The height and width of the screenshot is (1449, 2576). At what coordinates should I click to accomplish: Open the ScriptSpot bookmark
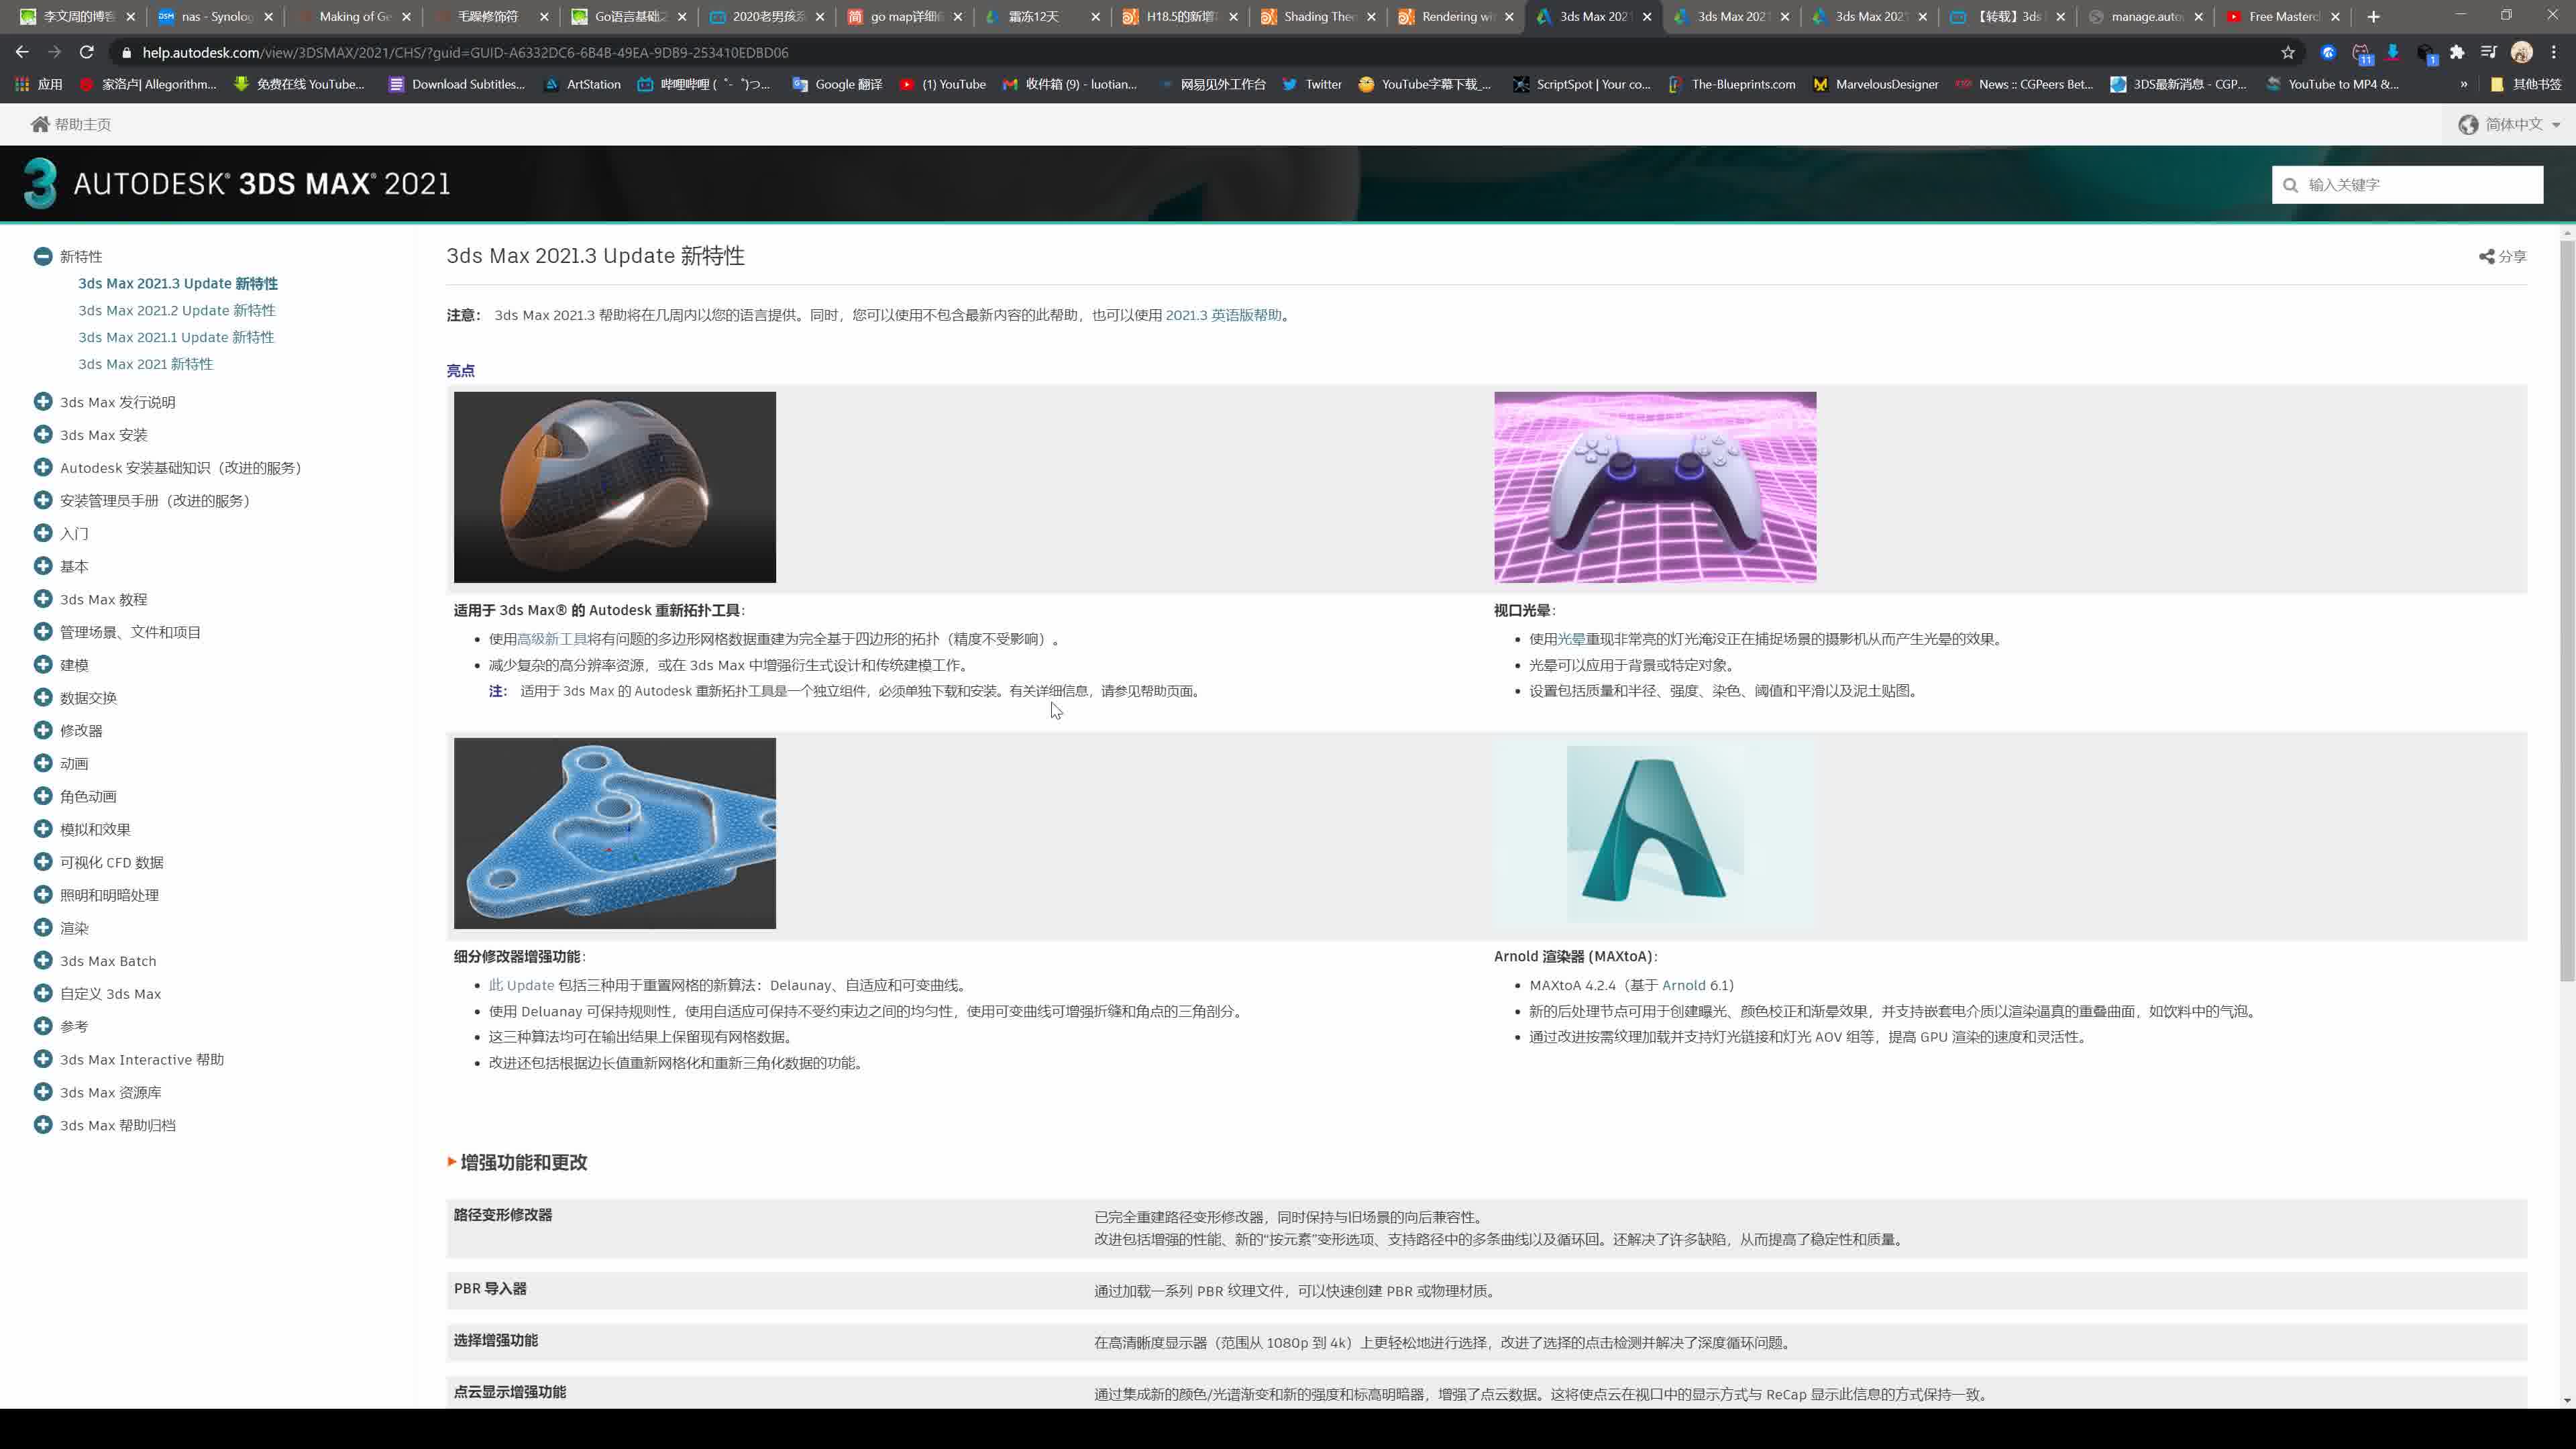click(1582, 84)
